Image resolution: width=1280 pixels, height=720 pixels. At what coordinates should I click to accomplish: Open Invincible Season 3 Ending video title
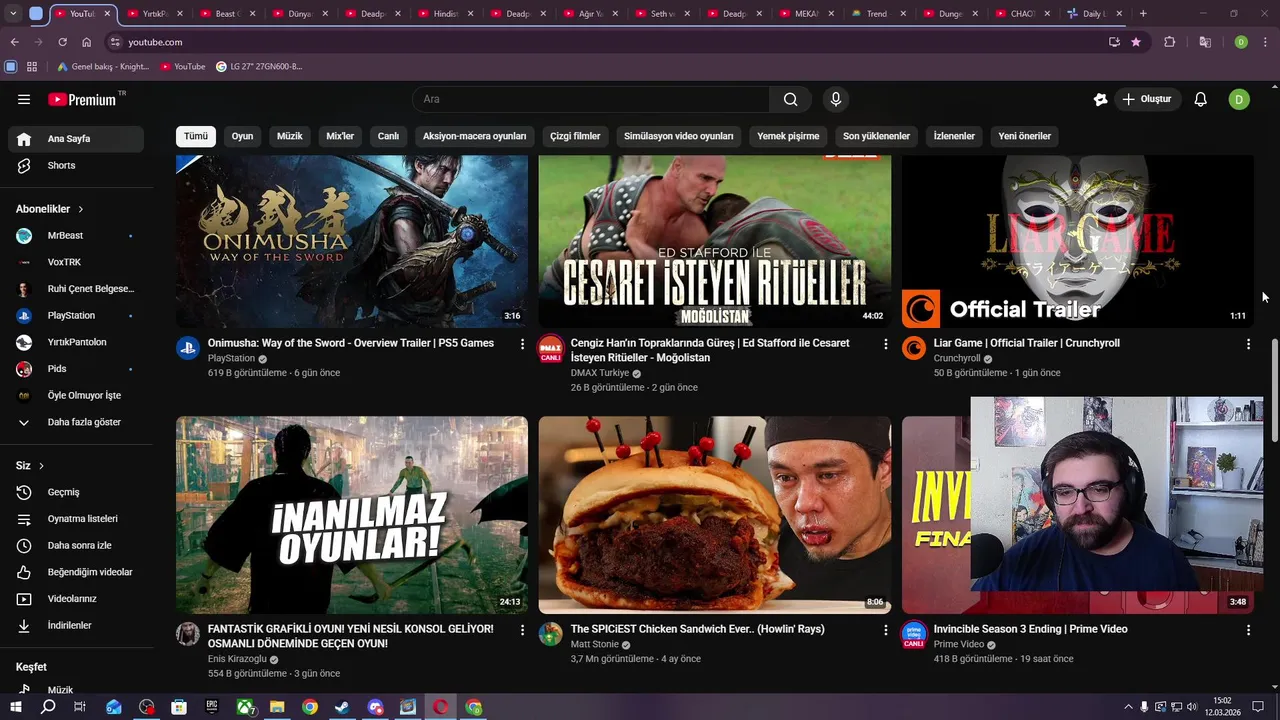pos(1030,629)
